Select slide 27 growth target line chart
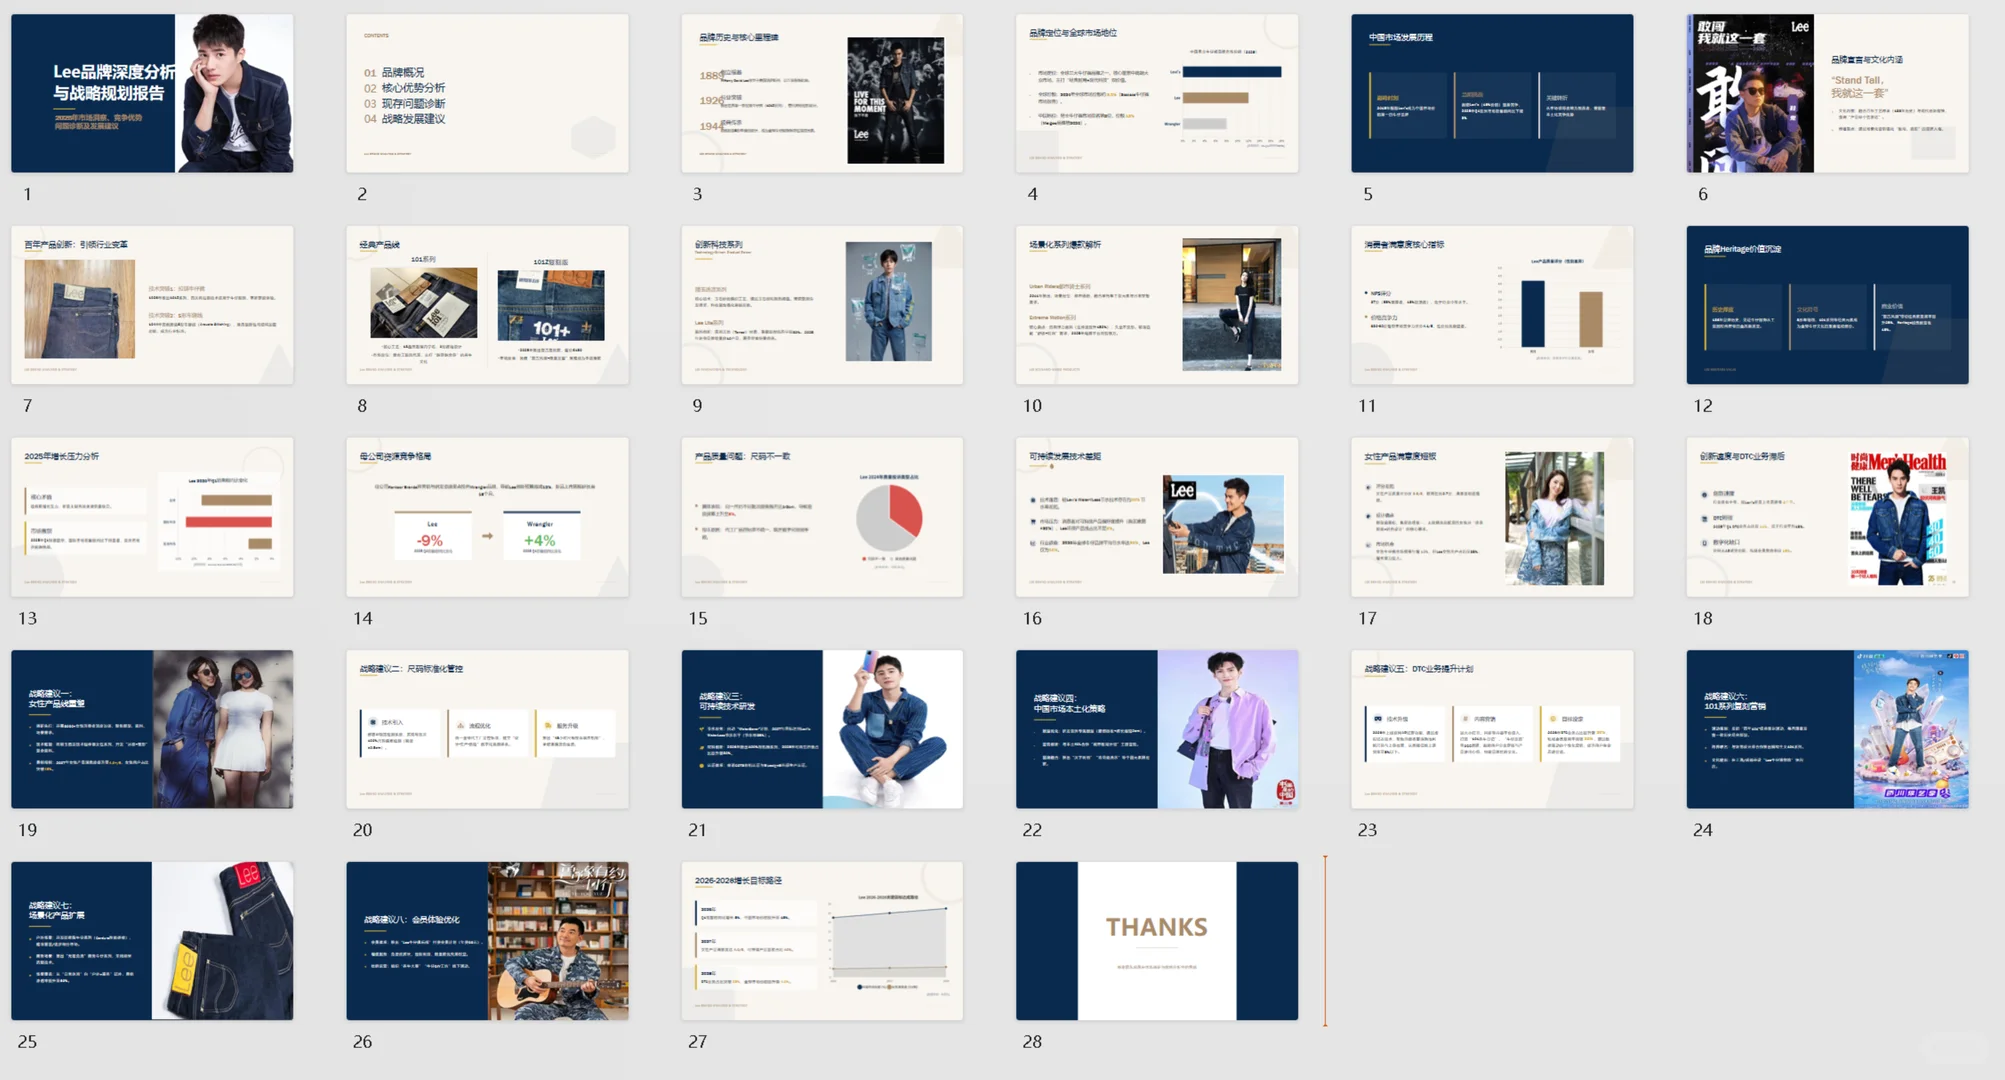The image size is (2005, 1080). 822,941
